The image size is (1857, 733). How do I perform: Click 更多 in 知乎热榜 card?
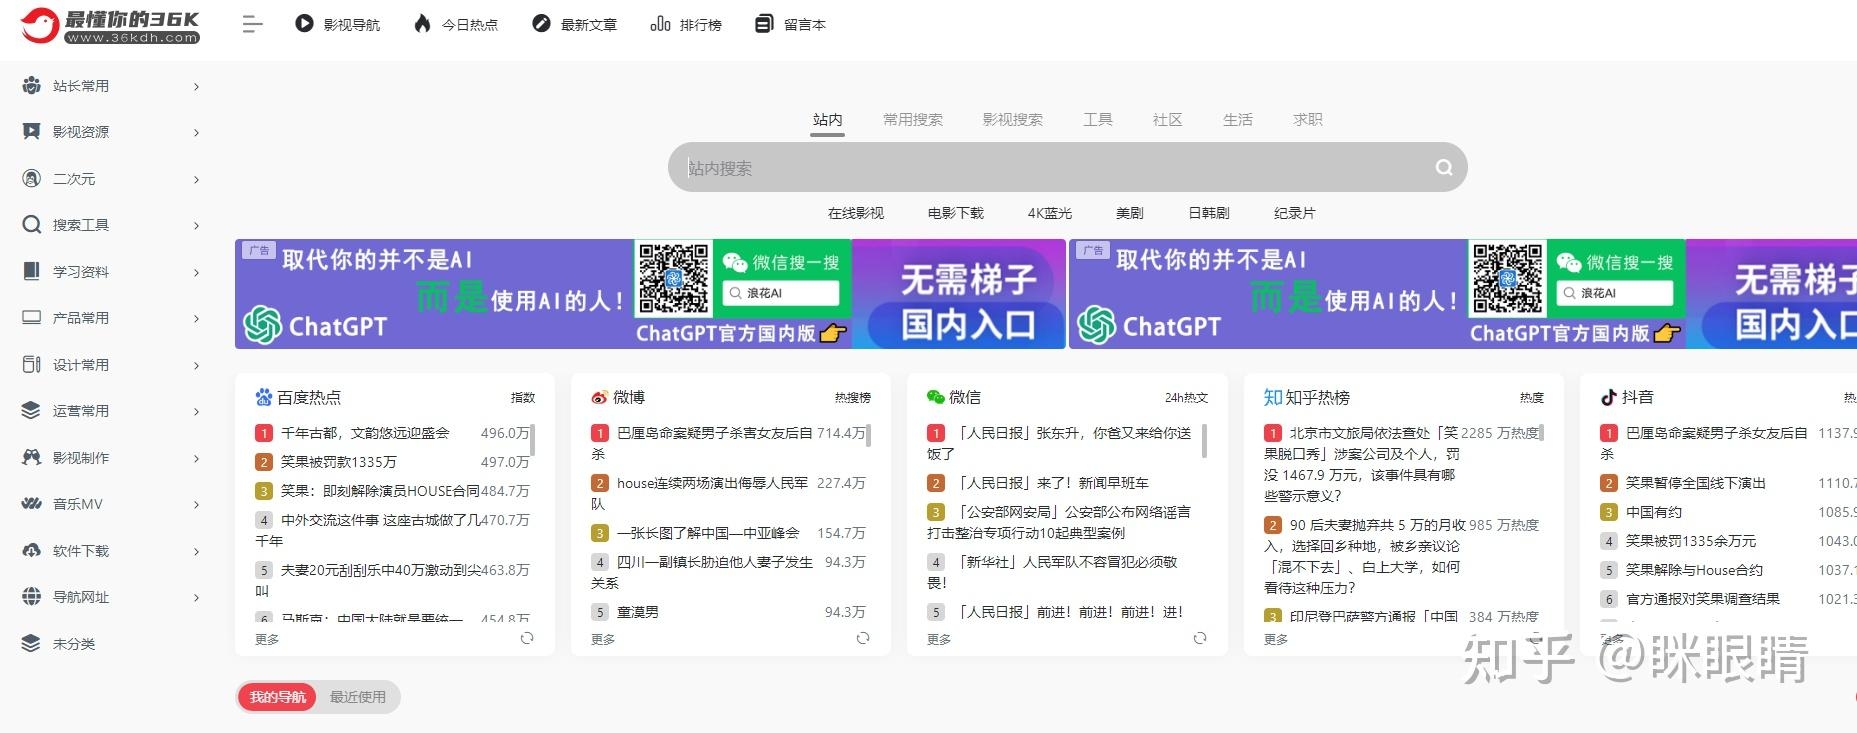[x=1276, y=639]
